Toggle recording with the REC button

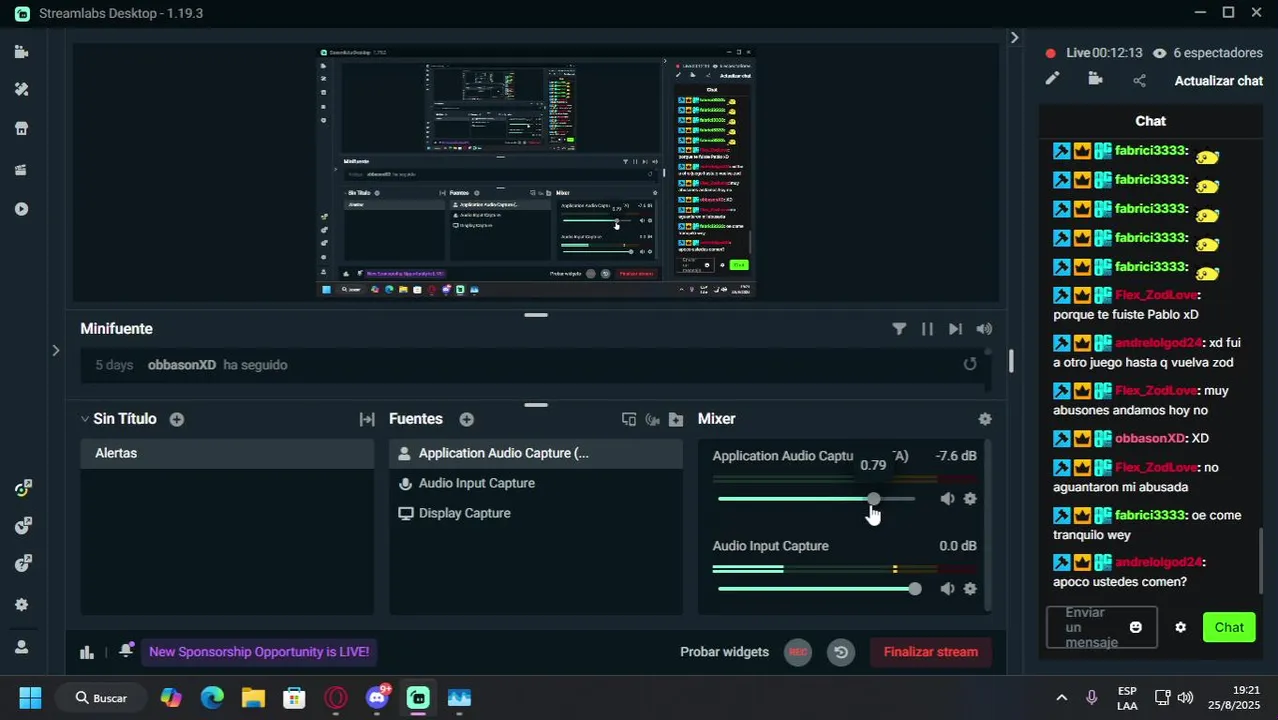click(x=798, y=652)
